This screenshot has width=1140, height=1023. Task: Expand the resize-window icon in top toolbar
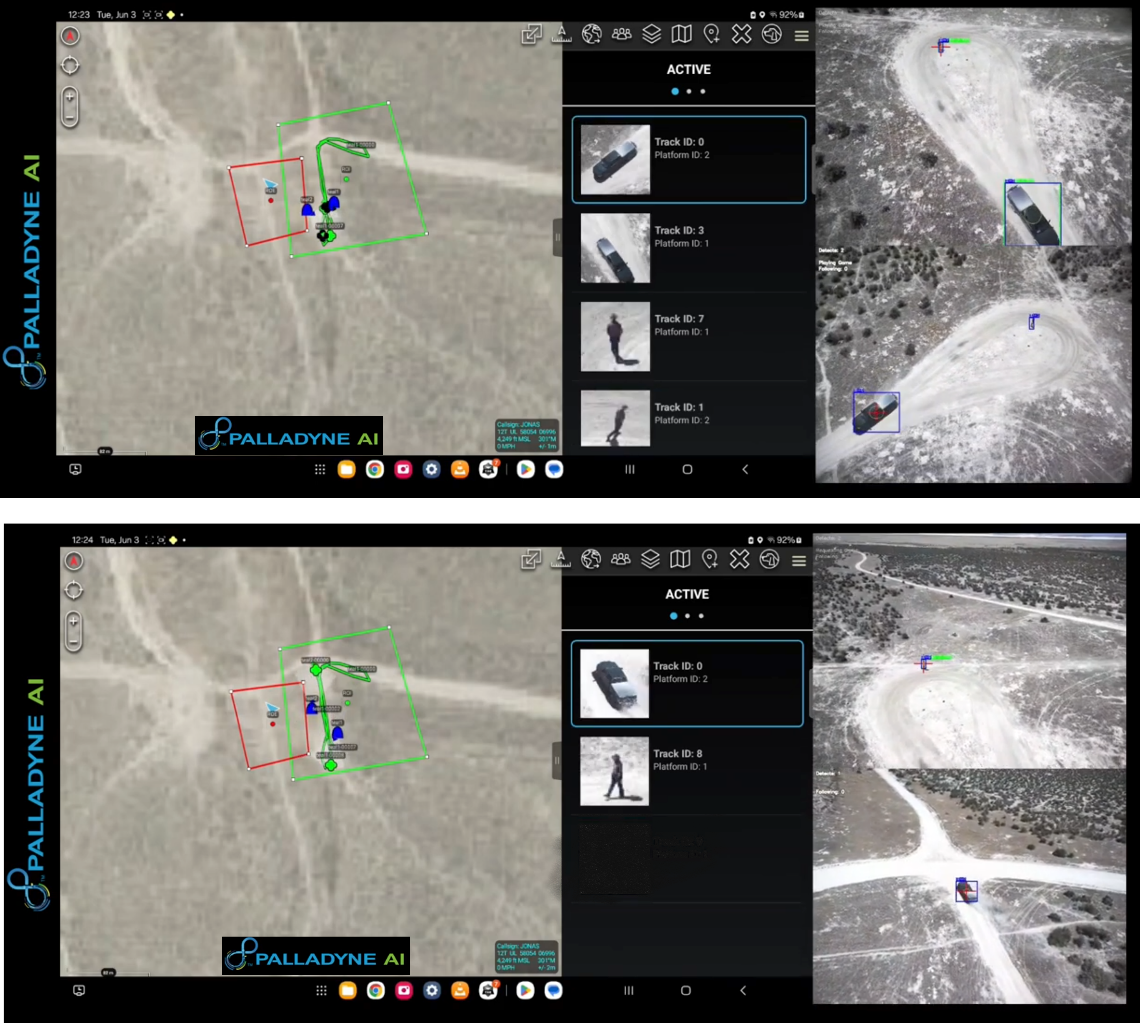[531, 35]
